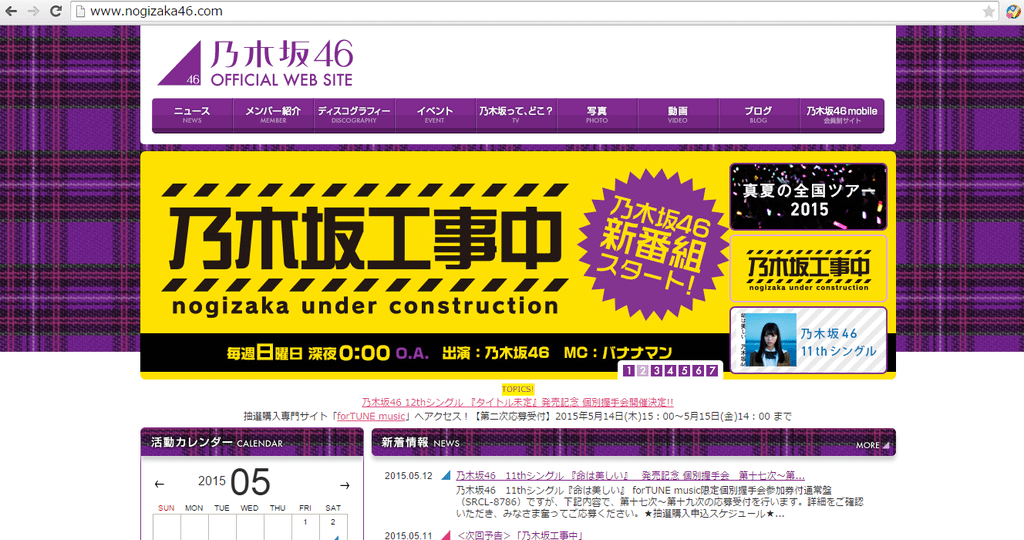Open the ブログ BLOG menu
This screenshot has height=540, width=1024.
click(x=760, y=115)
